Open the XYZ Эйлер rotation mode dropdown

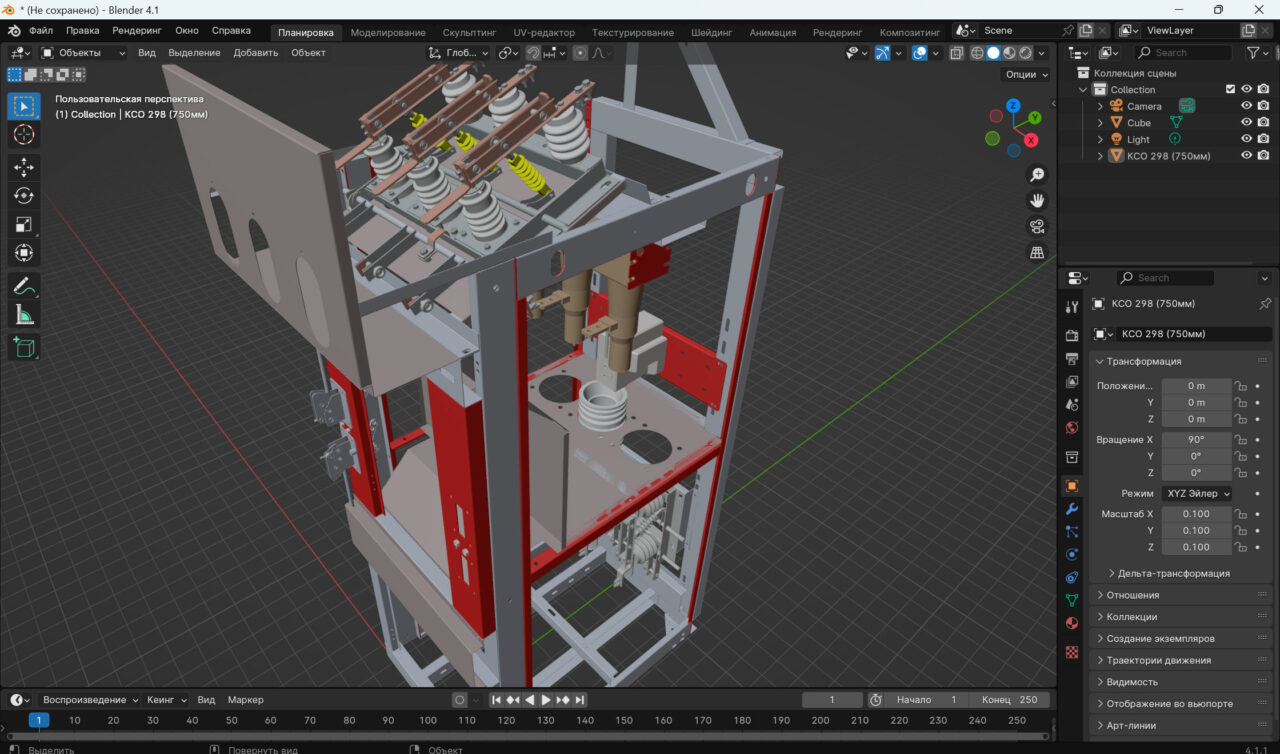pyautogui.click(x=1196, y=493)
